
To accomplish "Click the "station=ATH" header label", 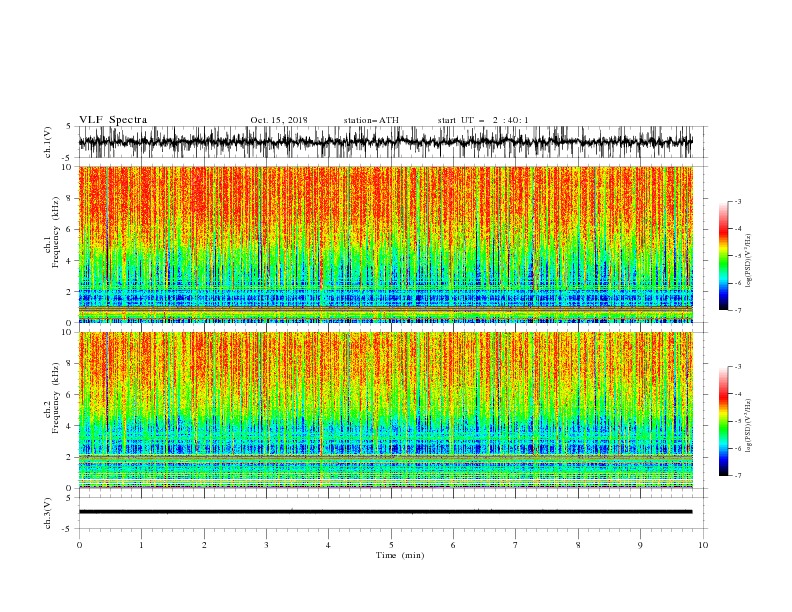I will tap(371, 120).
